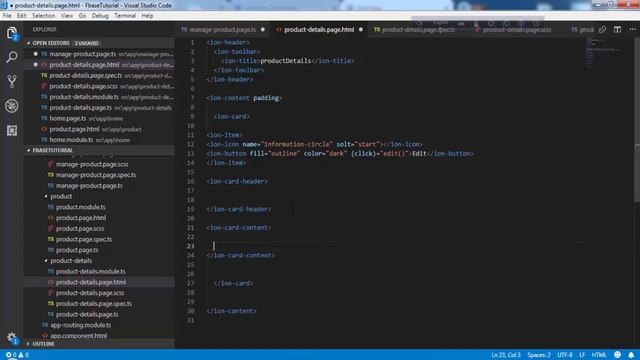Change HTML language mode
640x360 pixels.
tap(599, 355)
